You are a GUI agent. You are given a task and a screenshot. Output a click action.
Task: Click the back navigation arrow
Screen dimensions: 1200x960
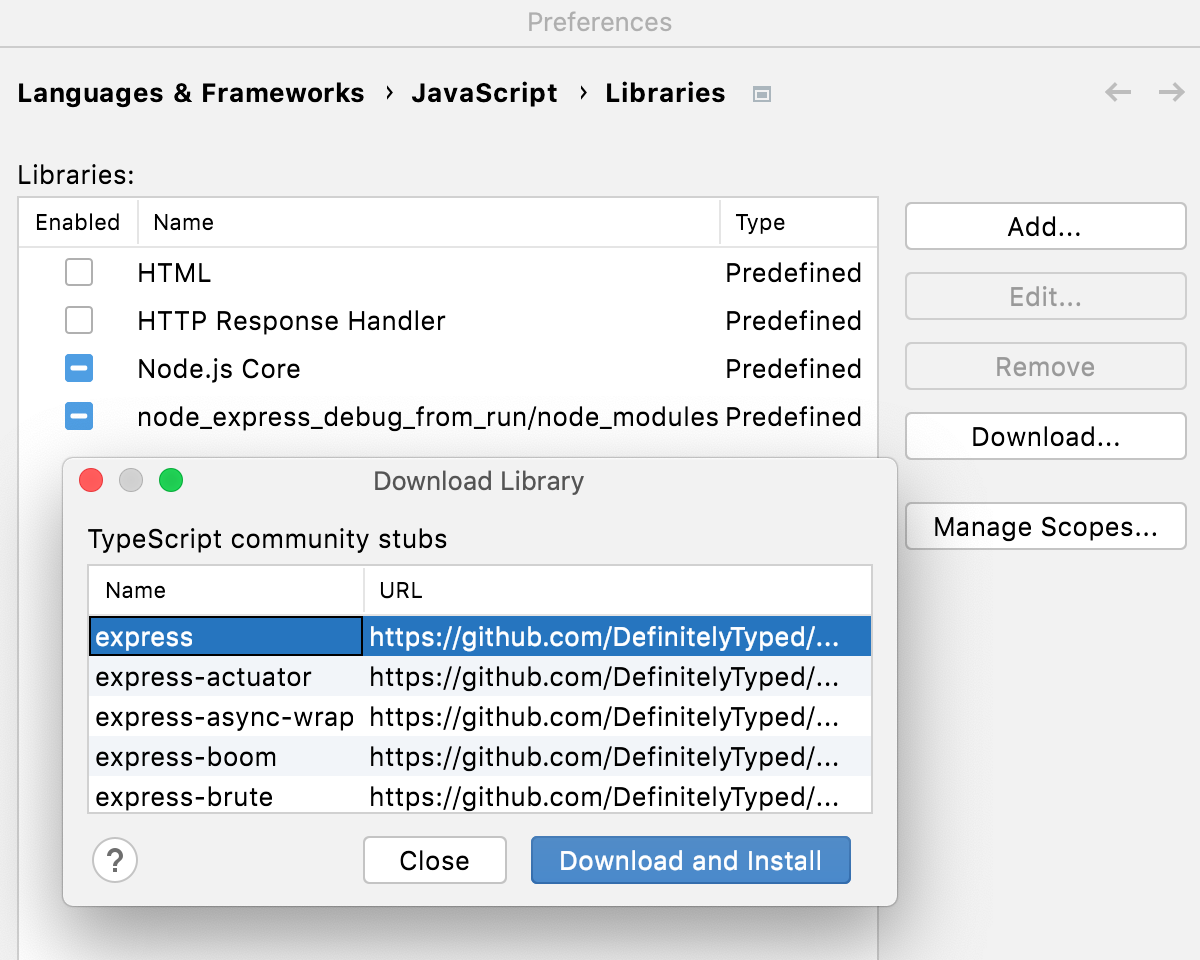[x=1117, y=92]
